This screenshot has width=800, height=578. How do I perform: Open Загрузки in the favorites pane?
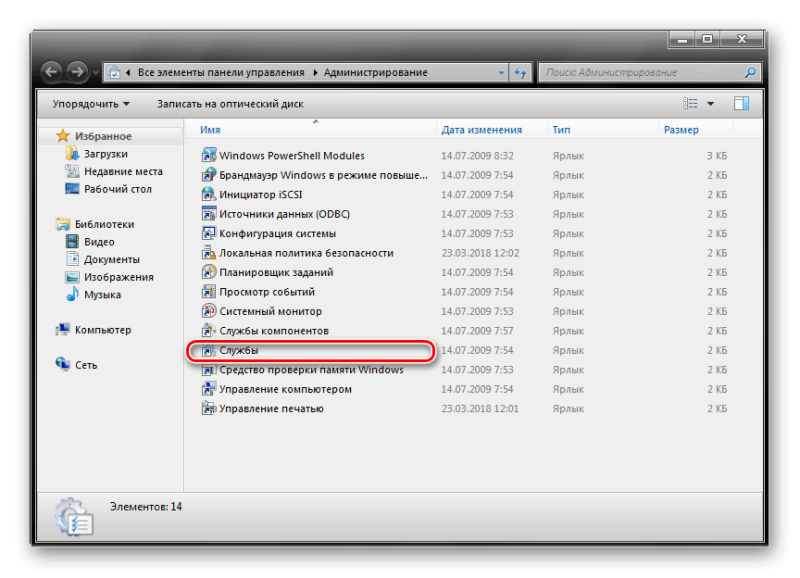point(105,154)
